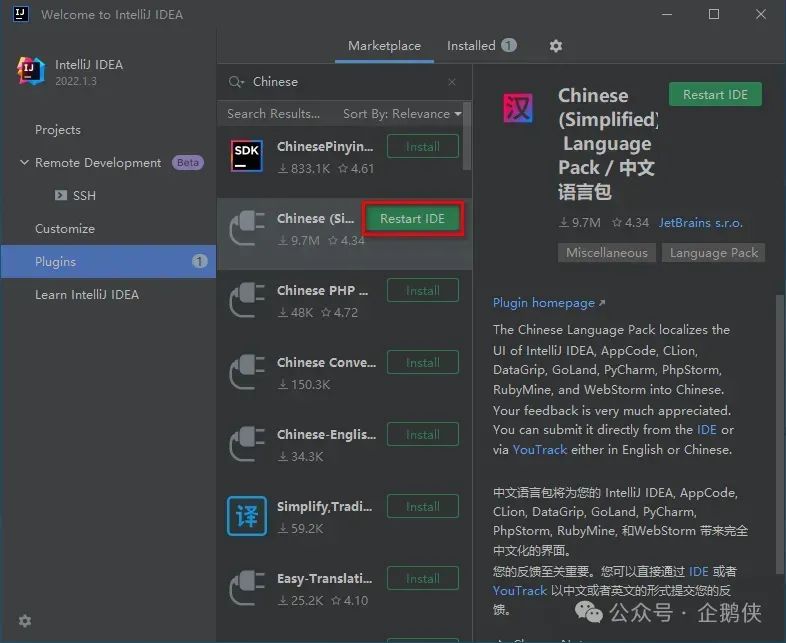
Task: Click the Language Pack tag
Action: [x=714, y=253]
